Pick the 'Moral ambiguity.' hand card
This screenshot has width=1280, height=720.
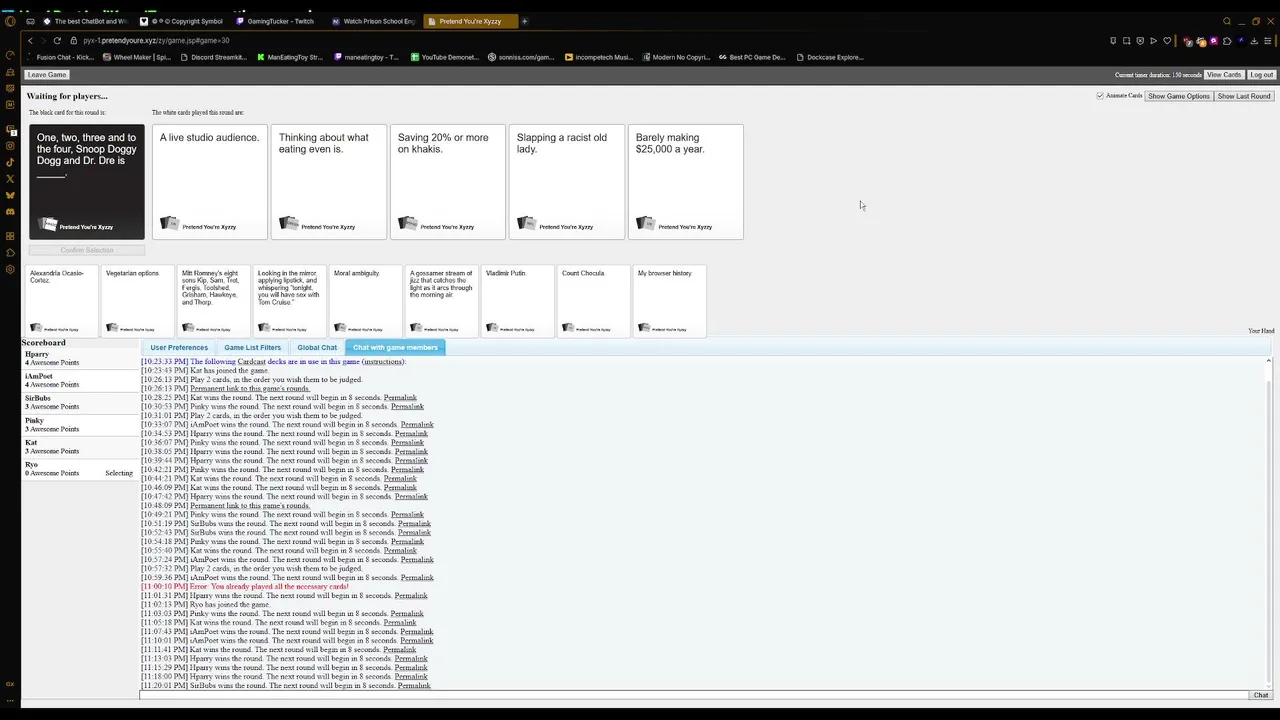[366, 301]
